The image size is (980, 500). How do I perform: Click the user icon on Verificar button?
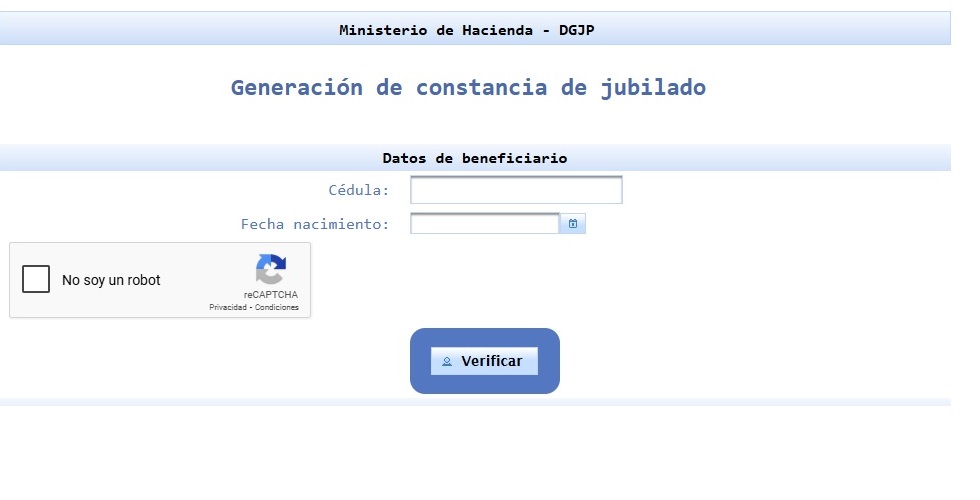(447, 362)
